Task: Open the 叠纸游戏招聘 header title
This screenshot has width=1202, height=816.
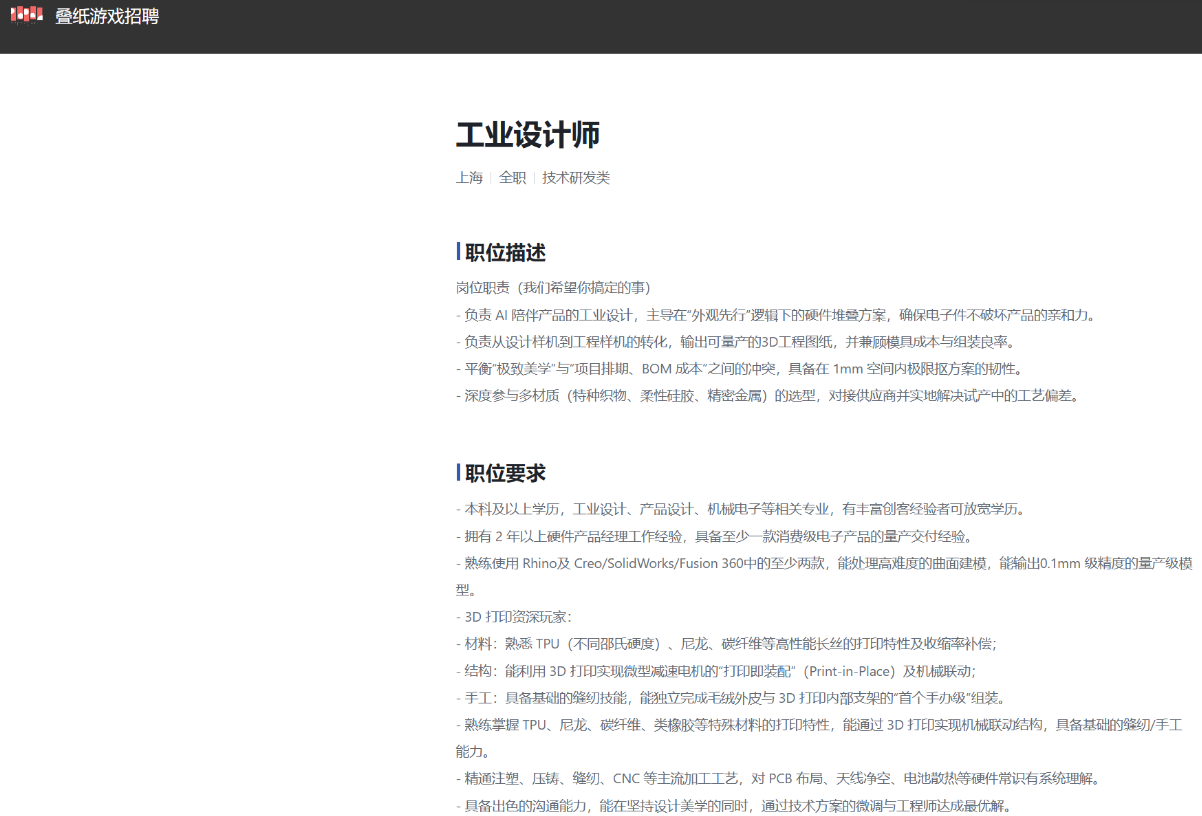Action: [107, 16]
